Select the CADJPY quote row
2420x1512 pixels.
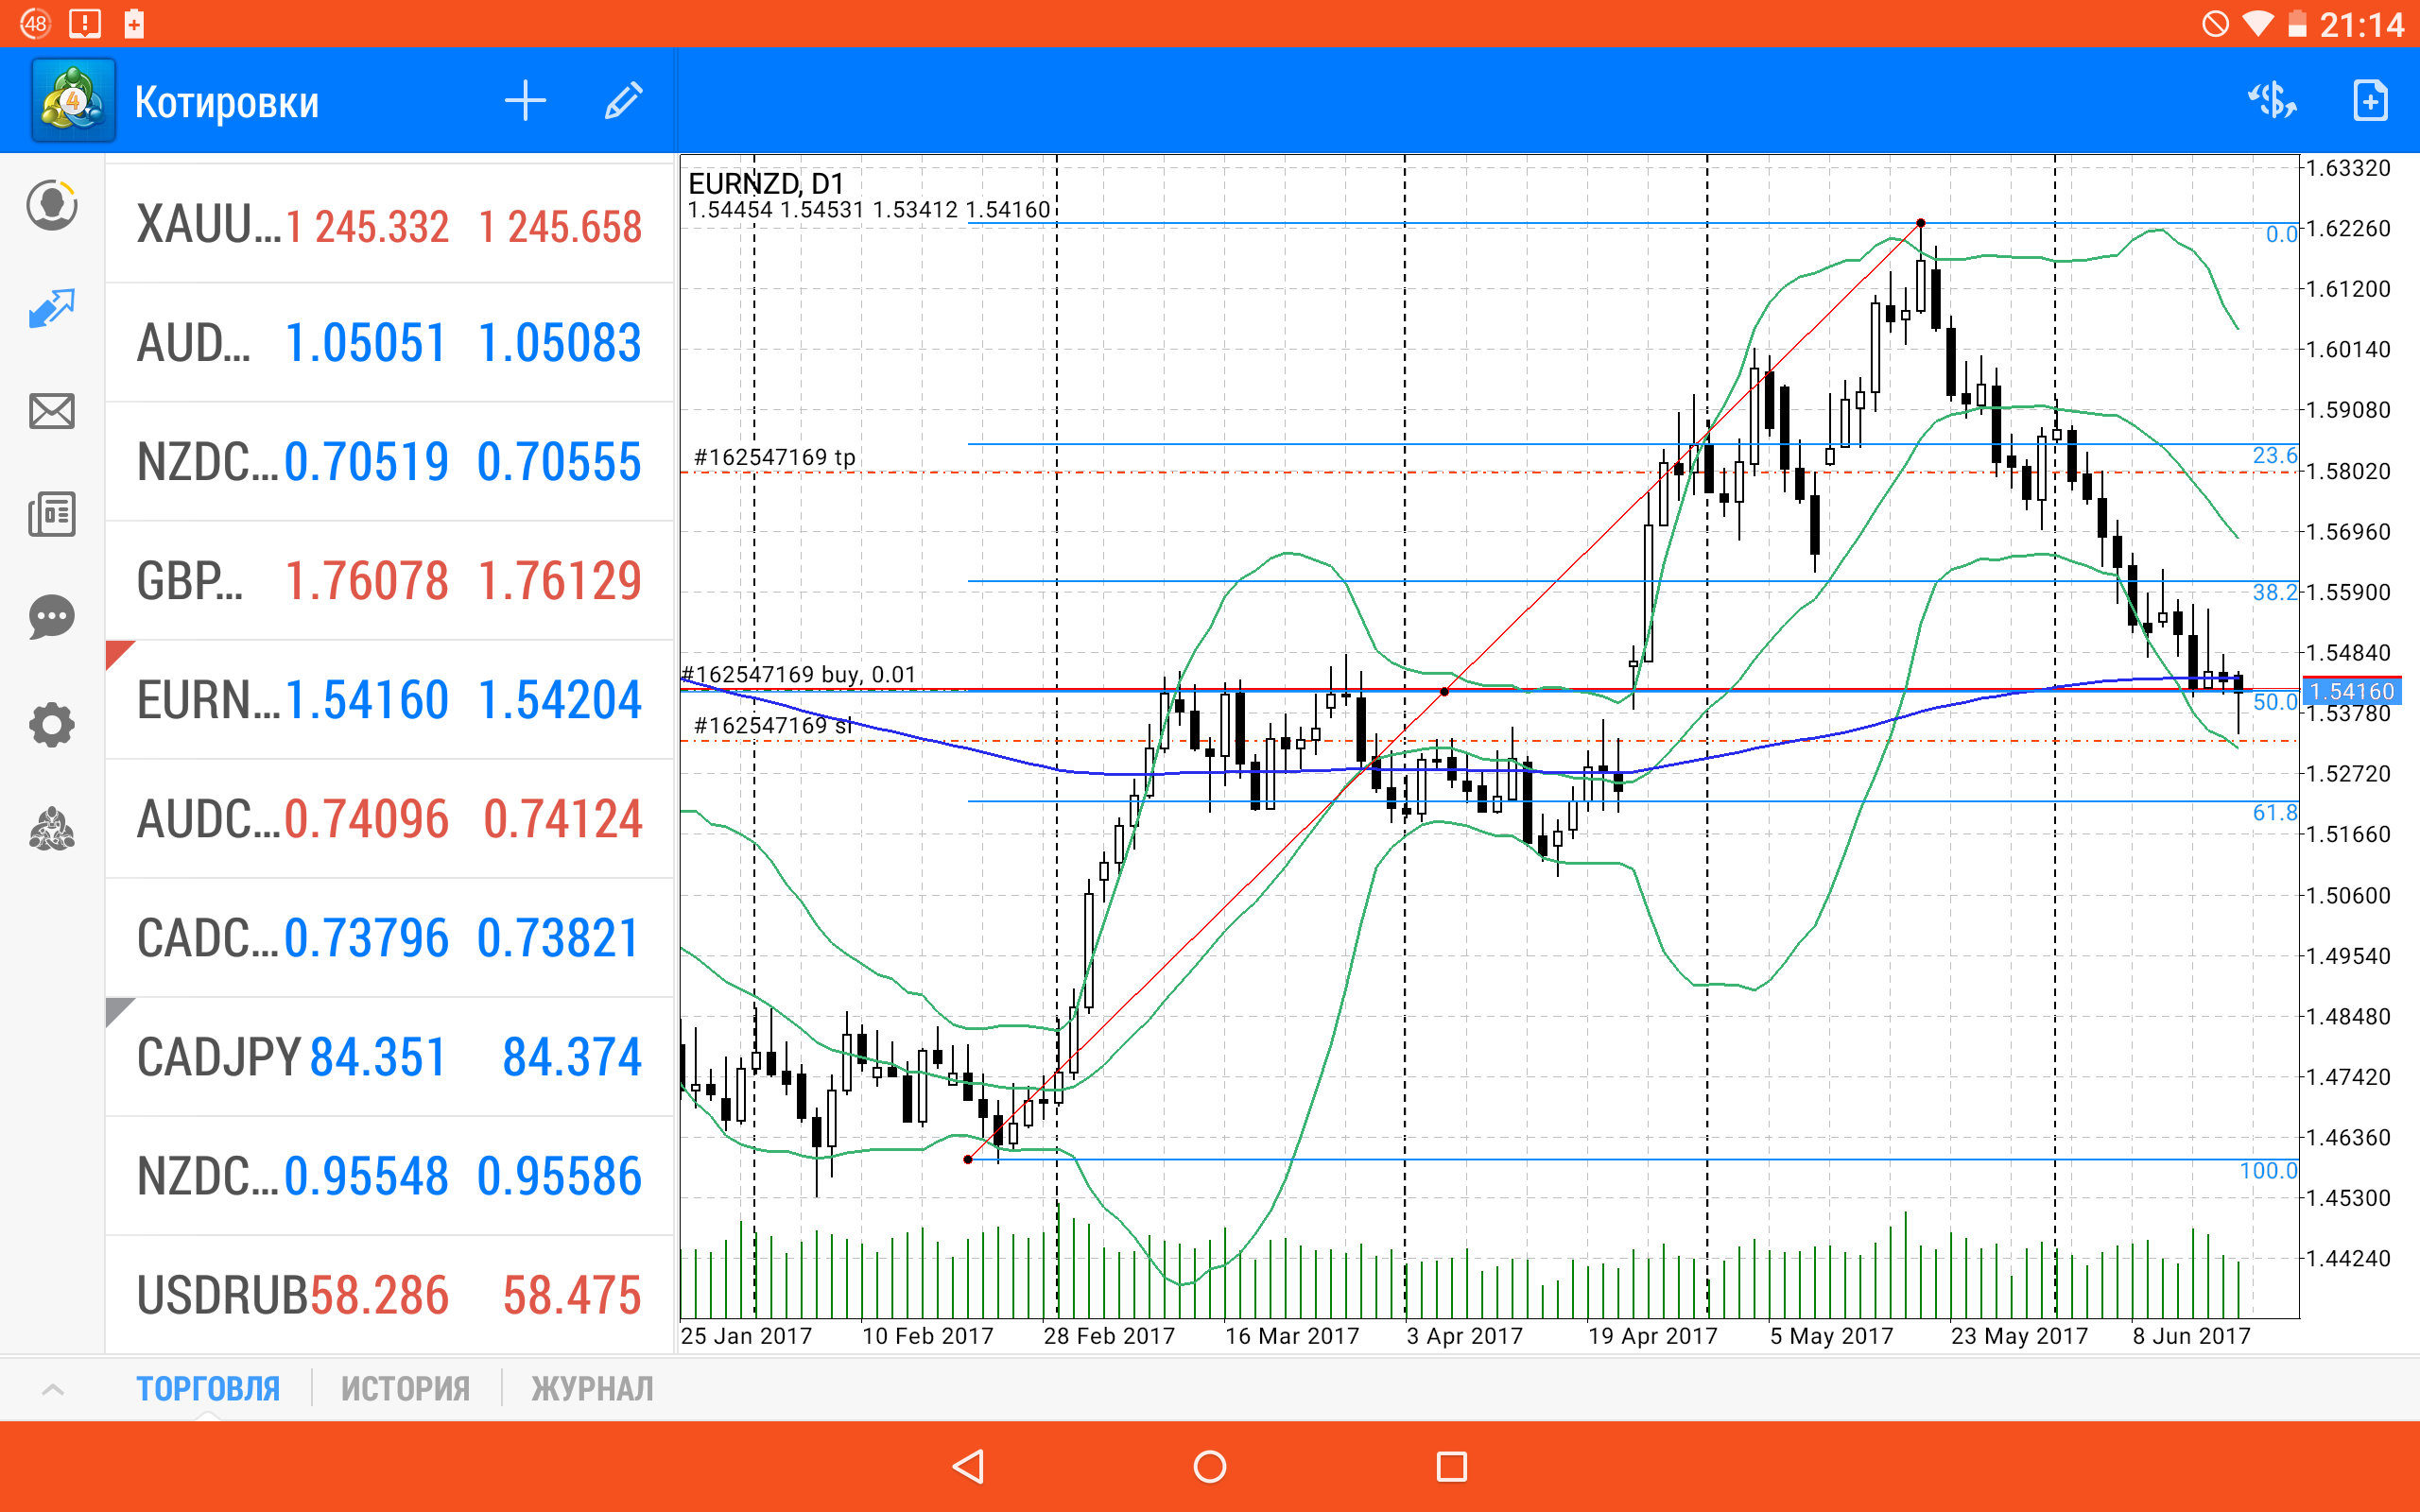[x=390, y=1057]
